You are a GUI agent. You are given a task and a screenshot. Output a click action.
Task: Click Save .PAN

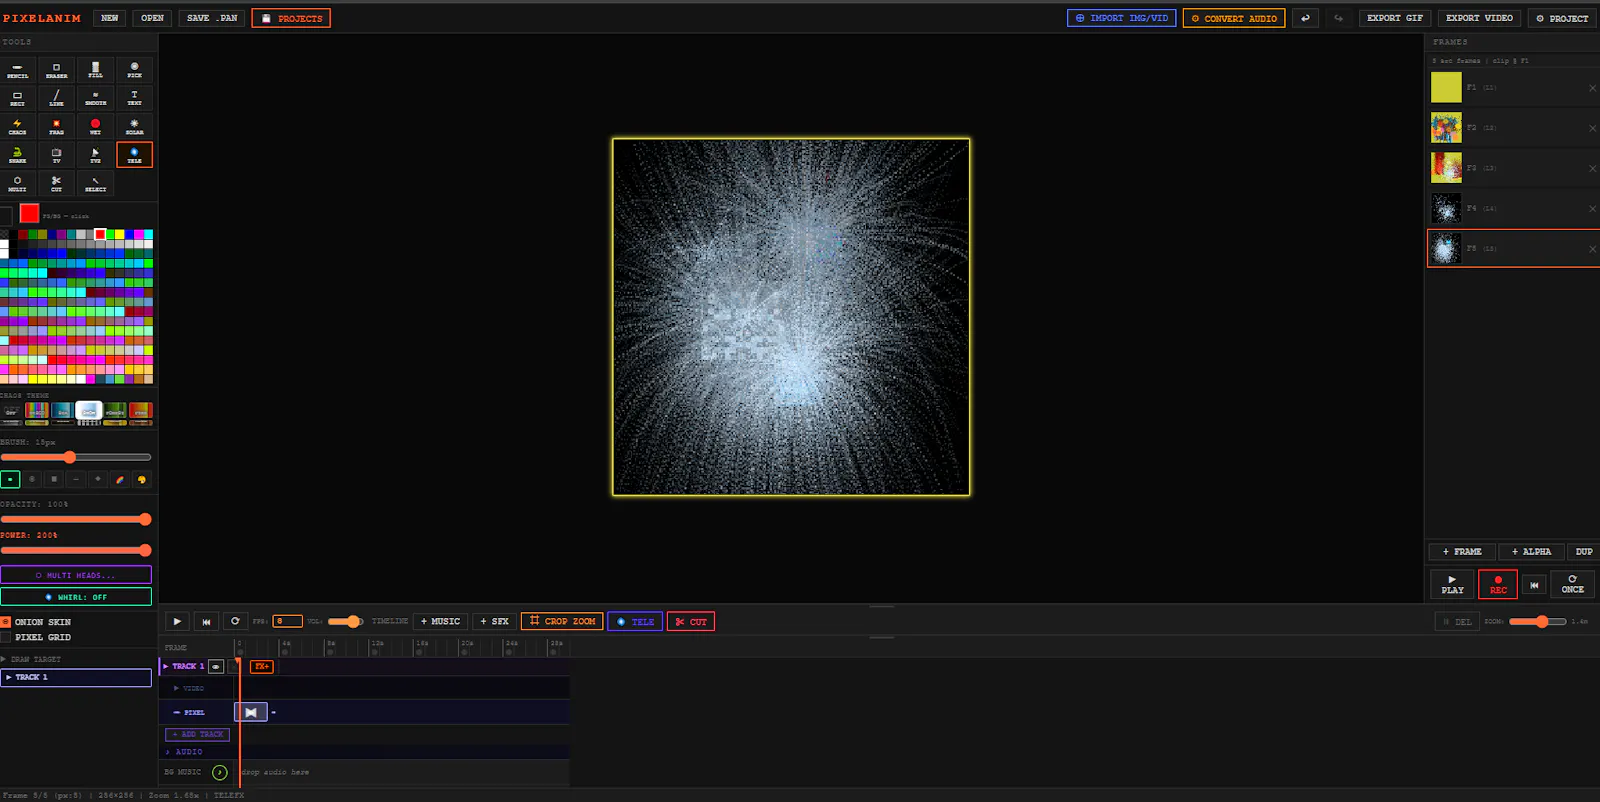[212, 18]
